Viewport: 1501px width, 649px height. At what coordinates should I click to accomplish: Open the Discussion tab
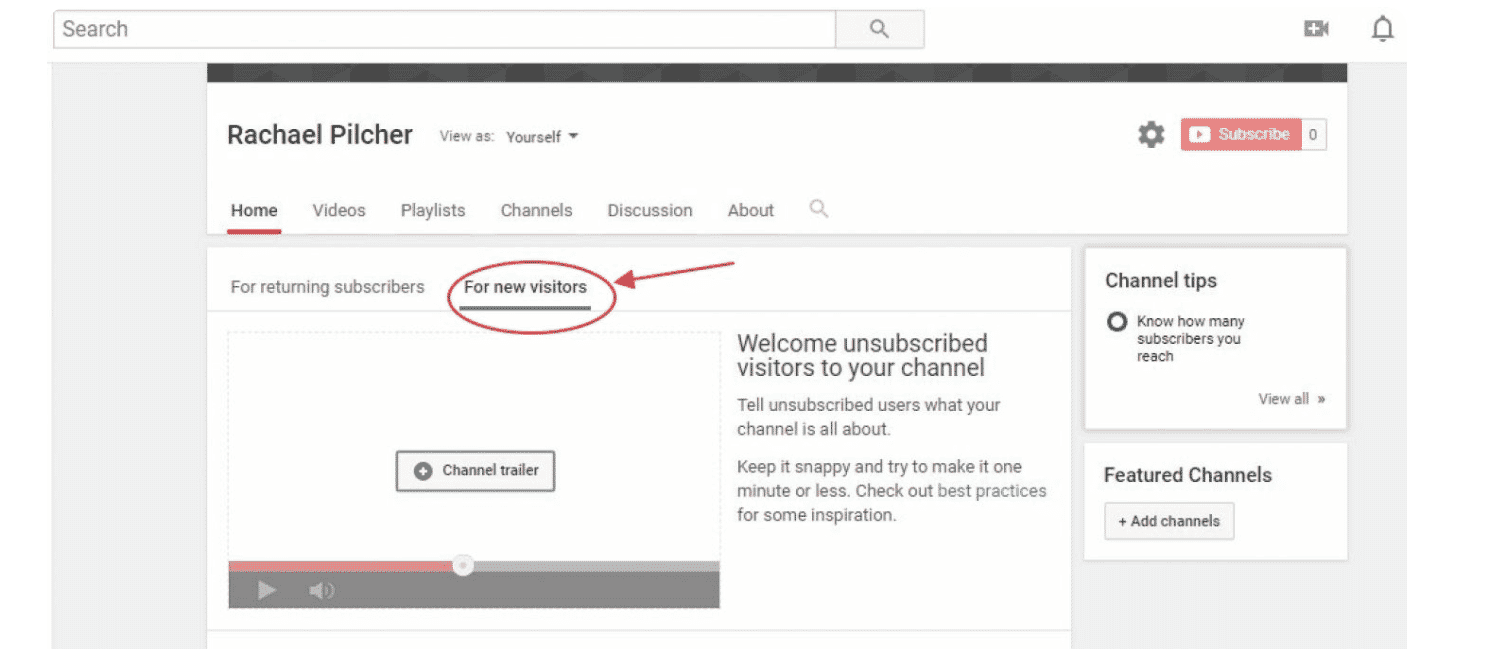point(650,210)
